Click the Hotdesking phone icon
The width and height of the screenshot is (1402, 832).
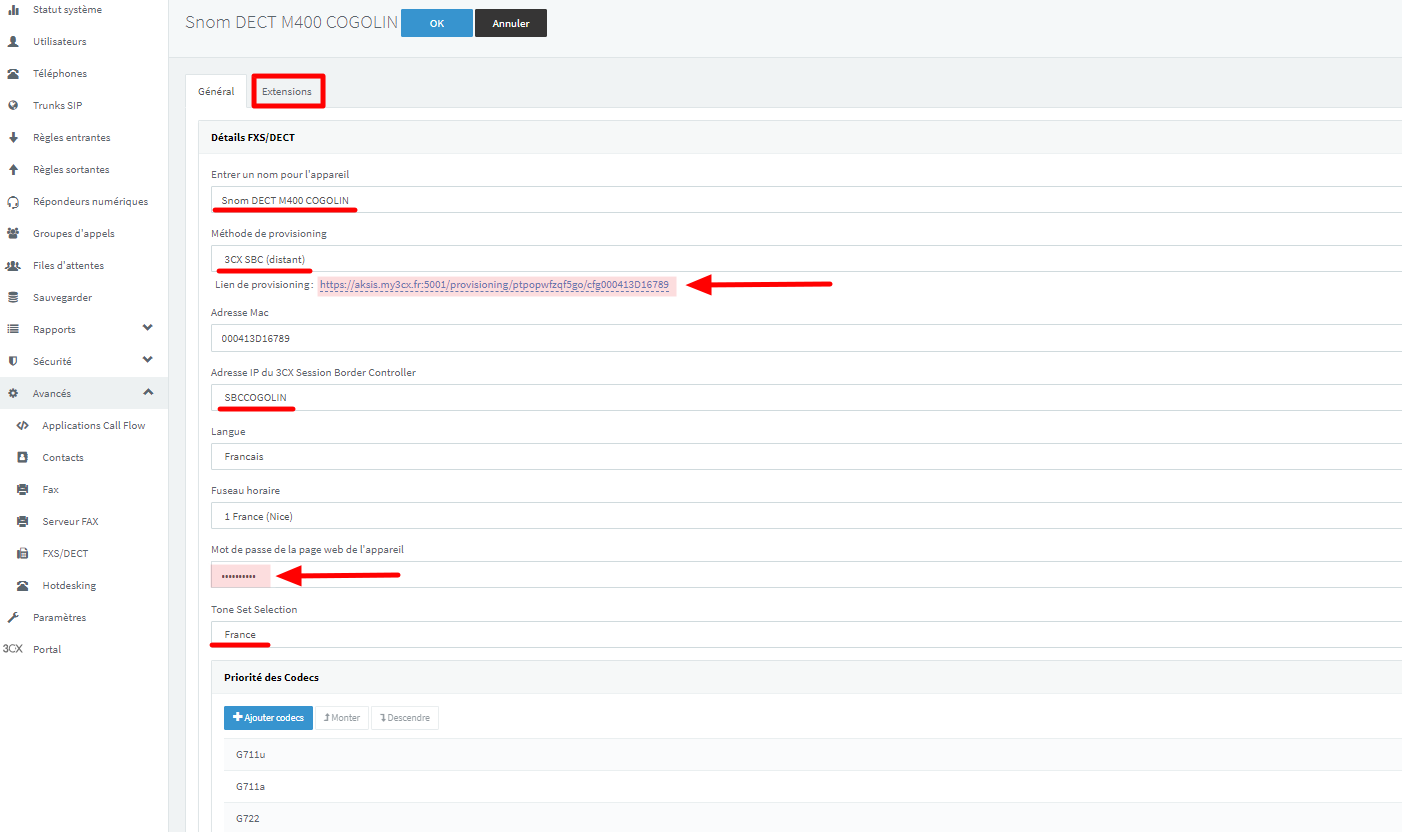(x=23, y=586)
